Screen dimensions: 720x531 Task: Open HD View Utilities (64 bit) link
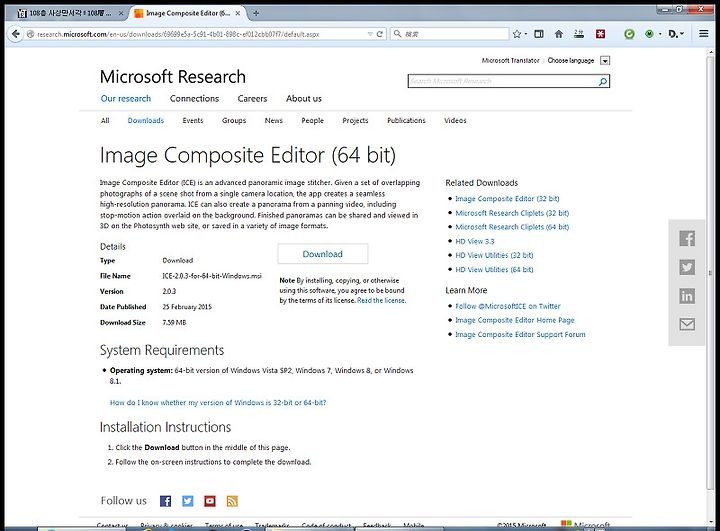pos(494,270)
